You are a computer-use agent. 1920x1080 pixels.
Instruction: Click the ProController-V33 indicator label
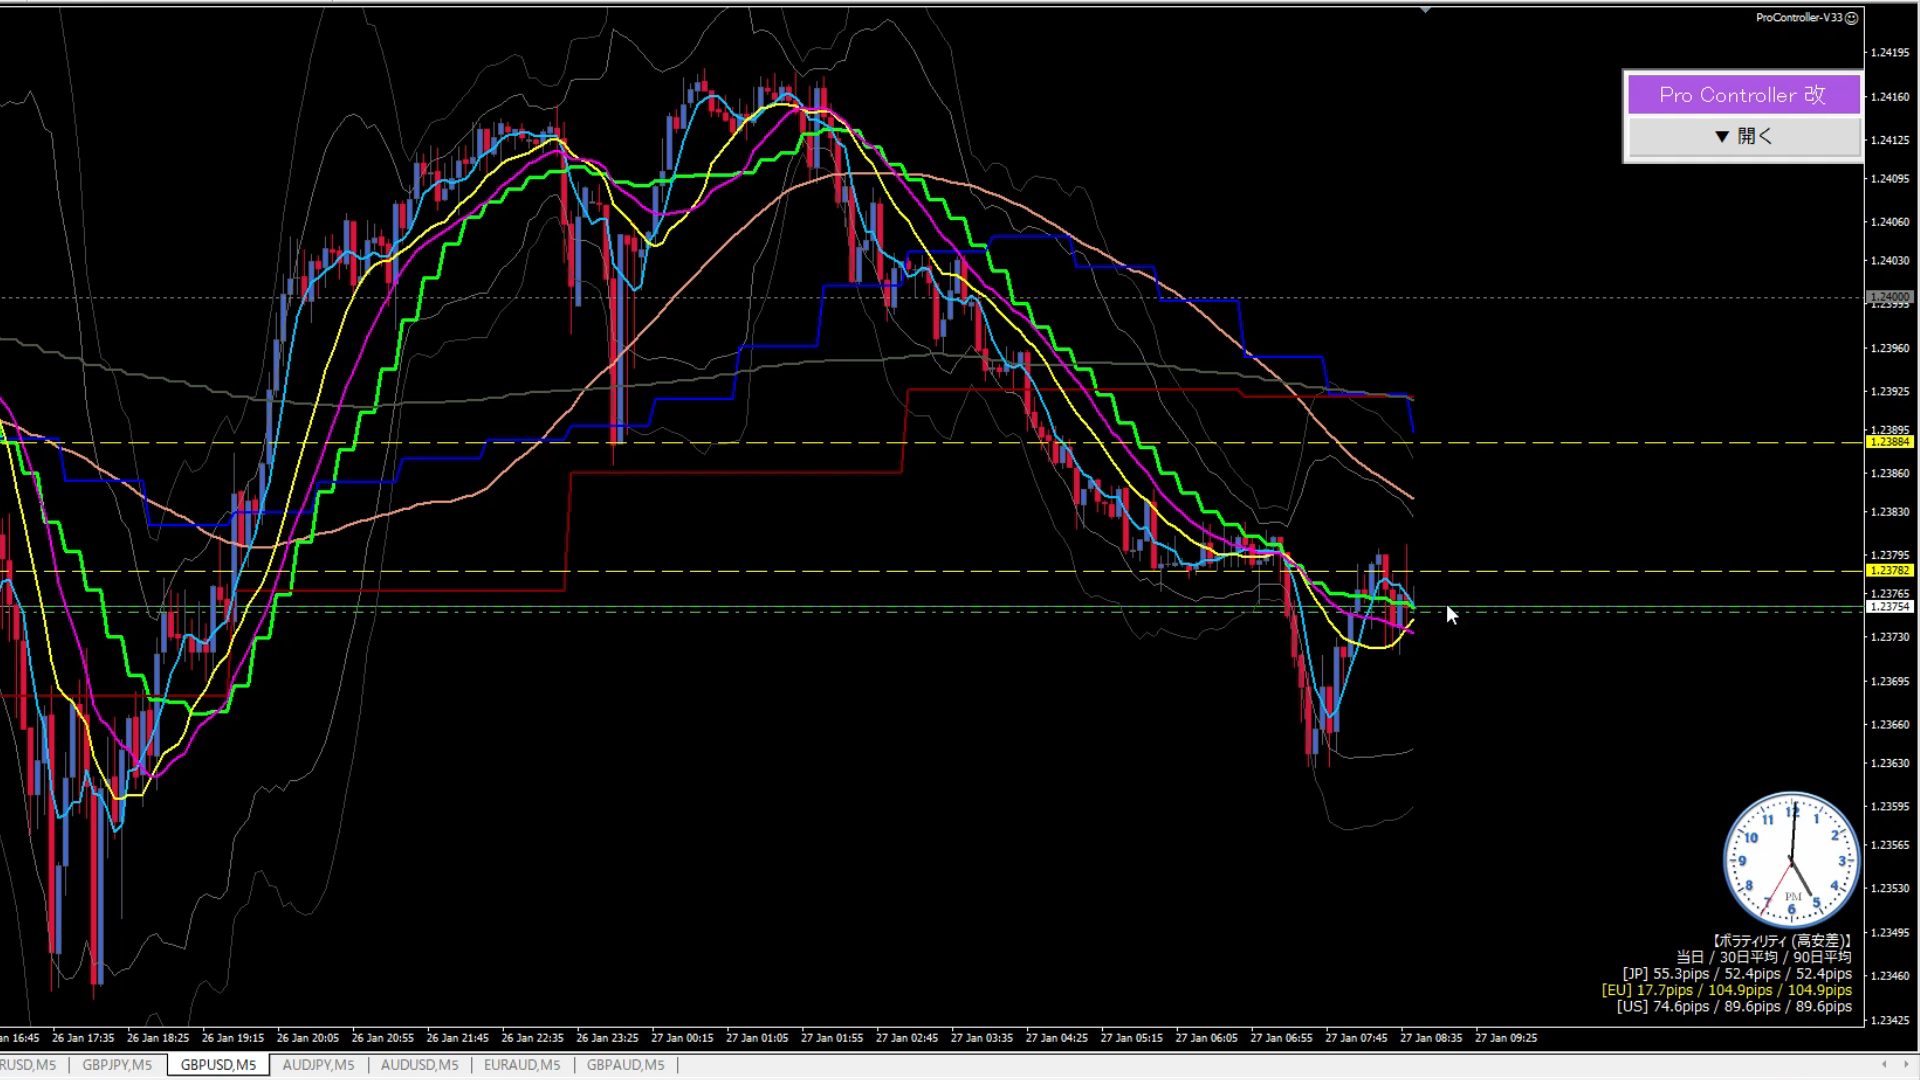point(1799,18)
